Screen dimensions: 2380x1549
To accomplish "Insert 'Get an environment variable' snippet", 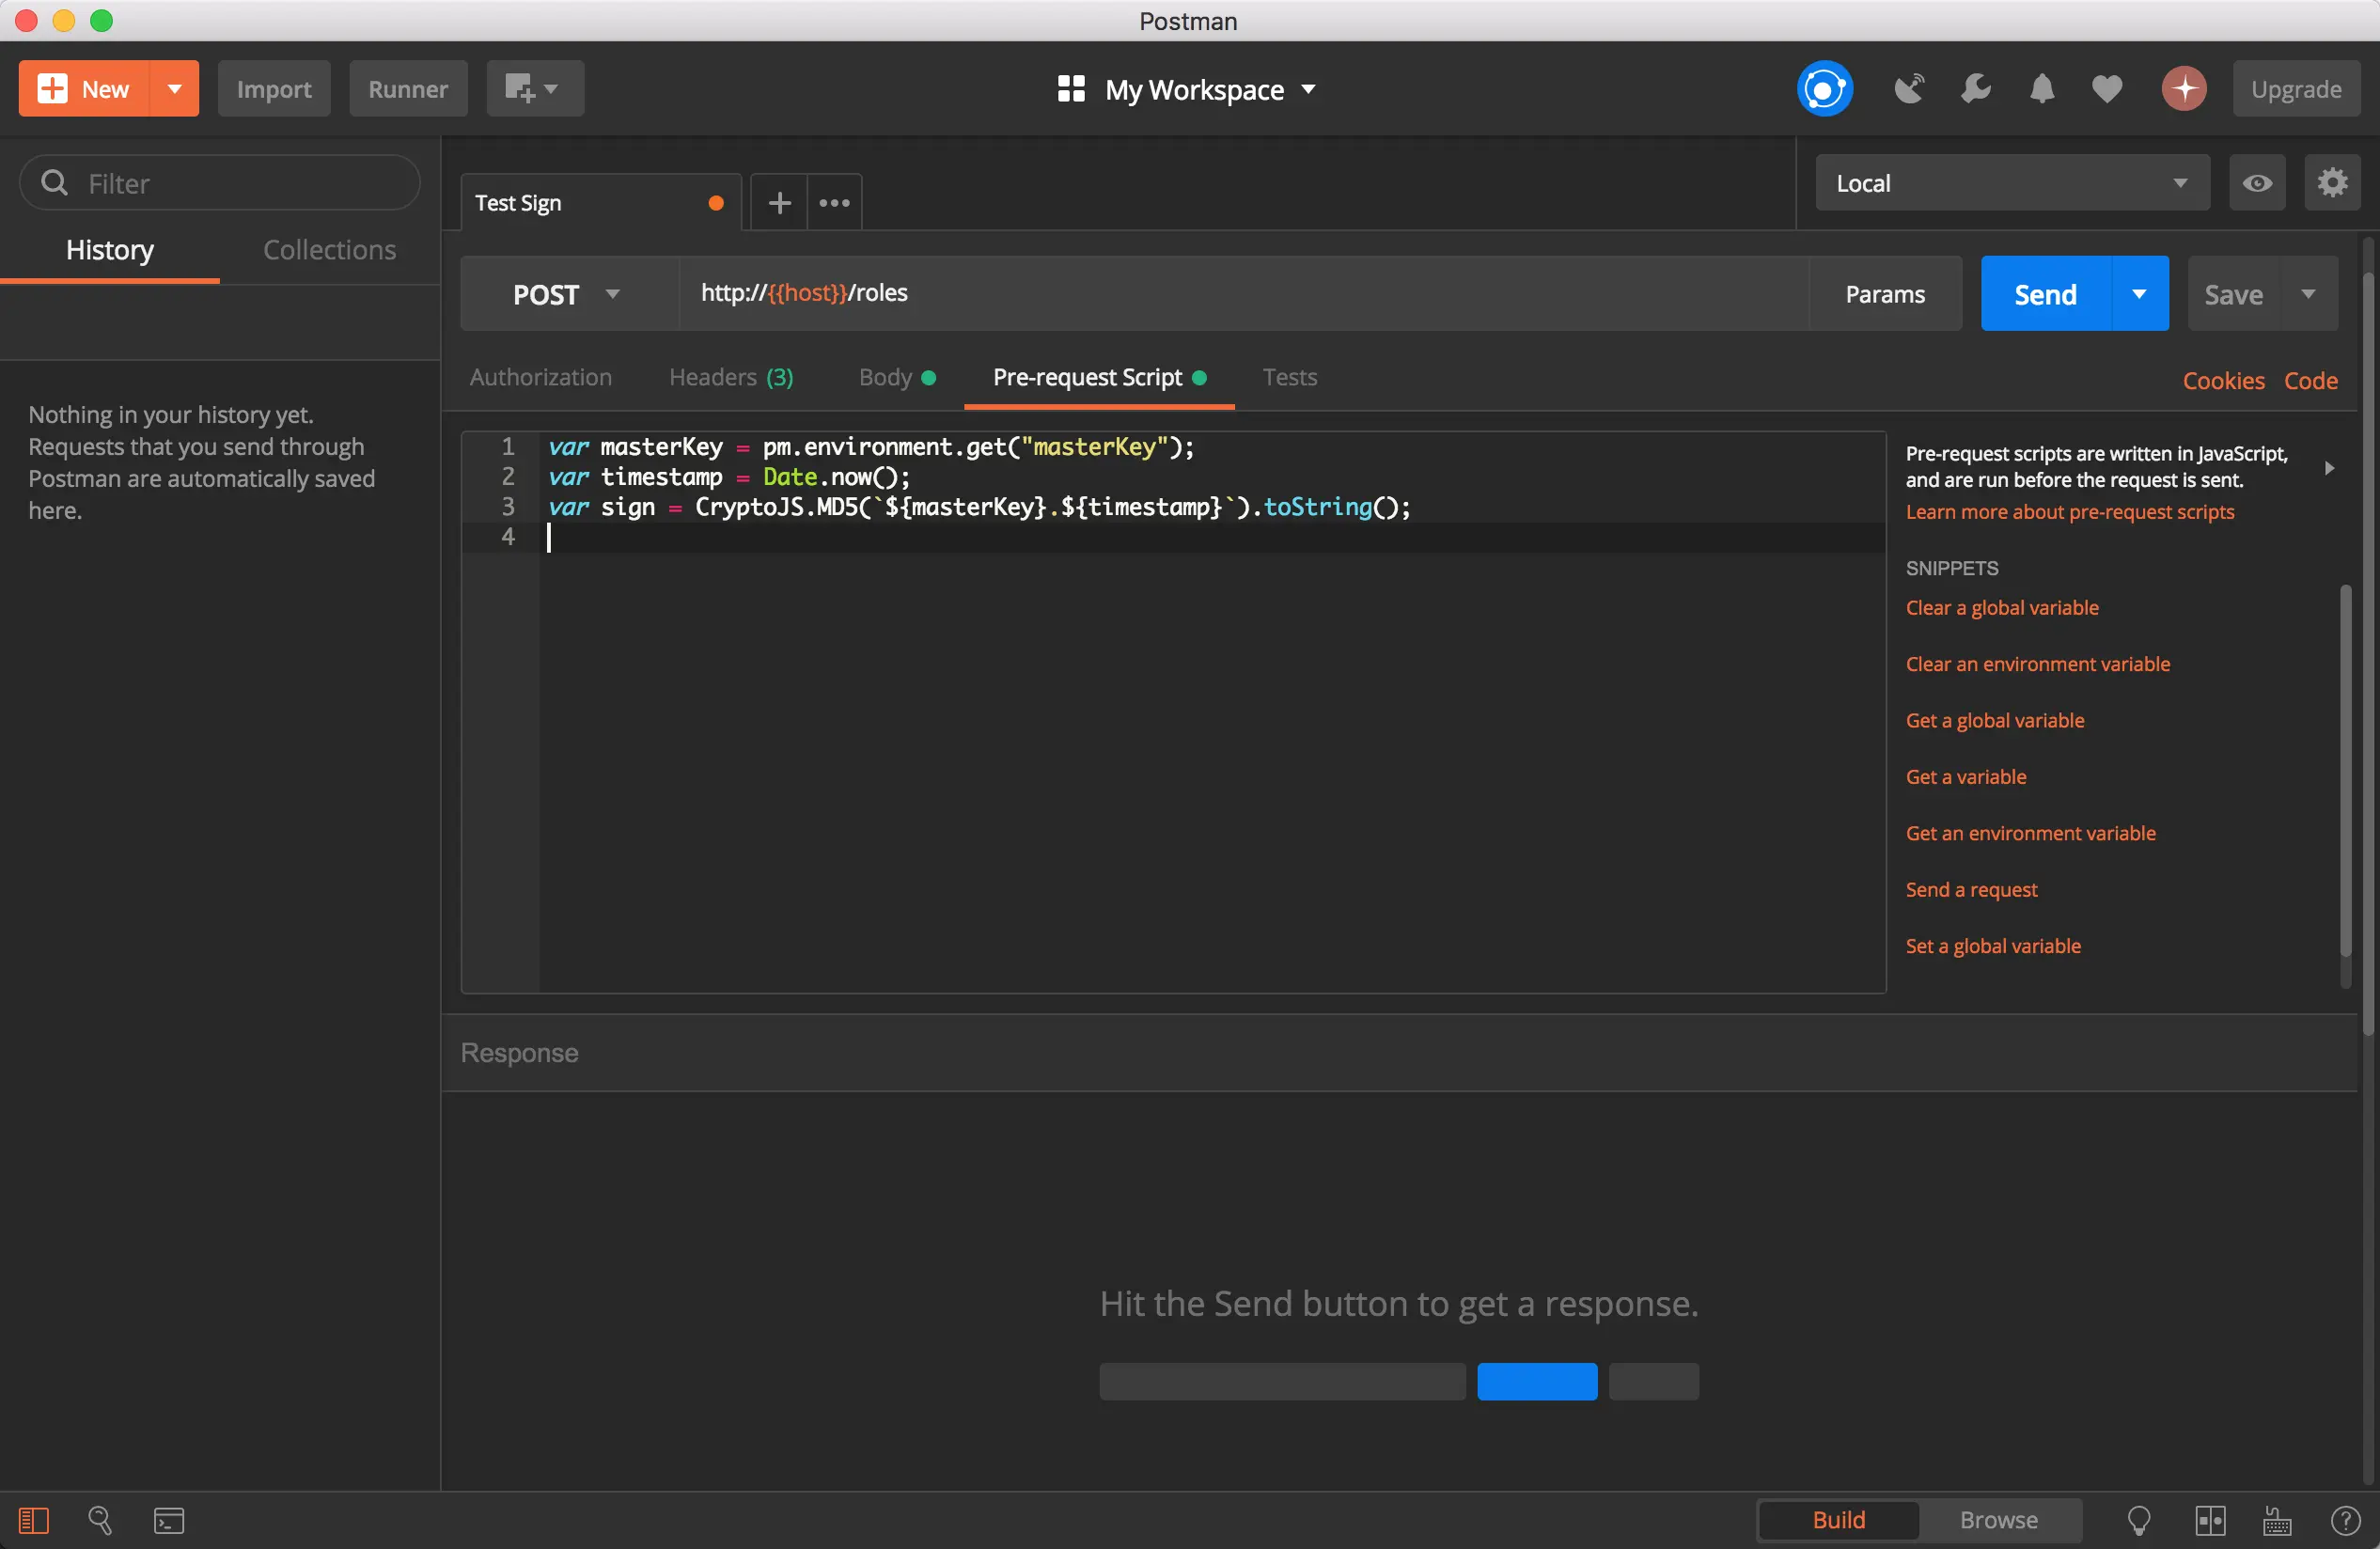I will [x=2030, y=833].
